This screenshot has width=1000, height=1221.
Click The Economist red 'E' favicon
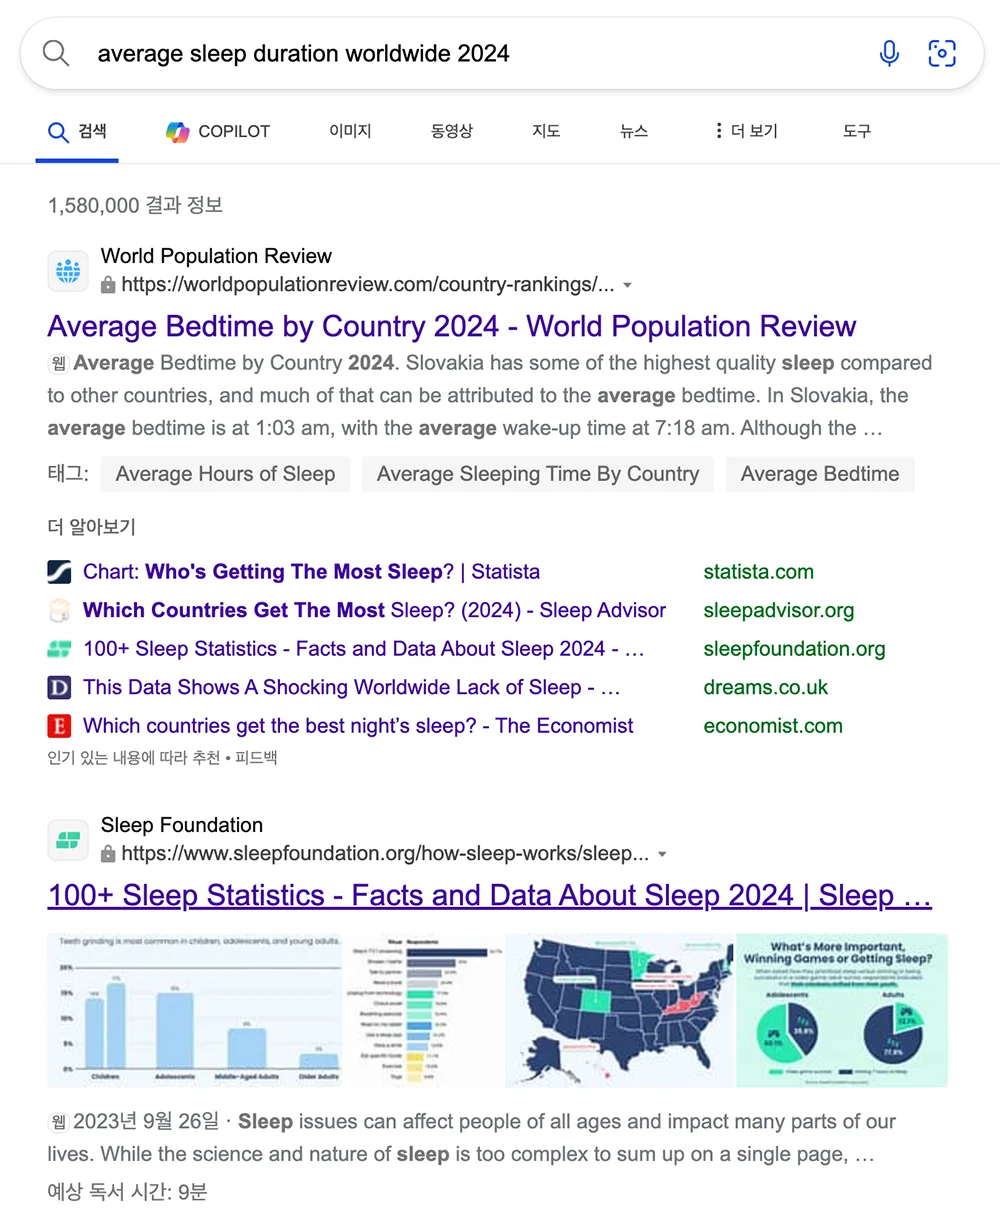[x=59, y=726]
